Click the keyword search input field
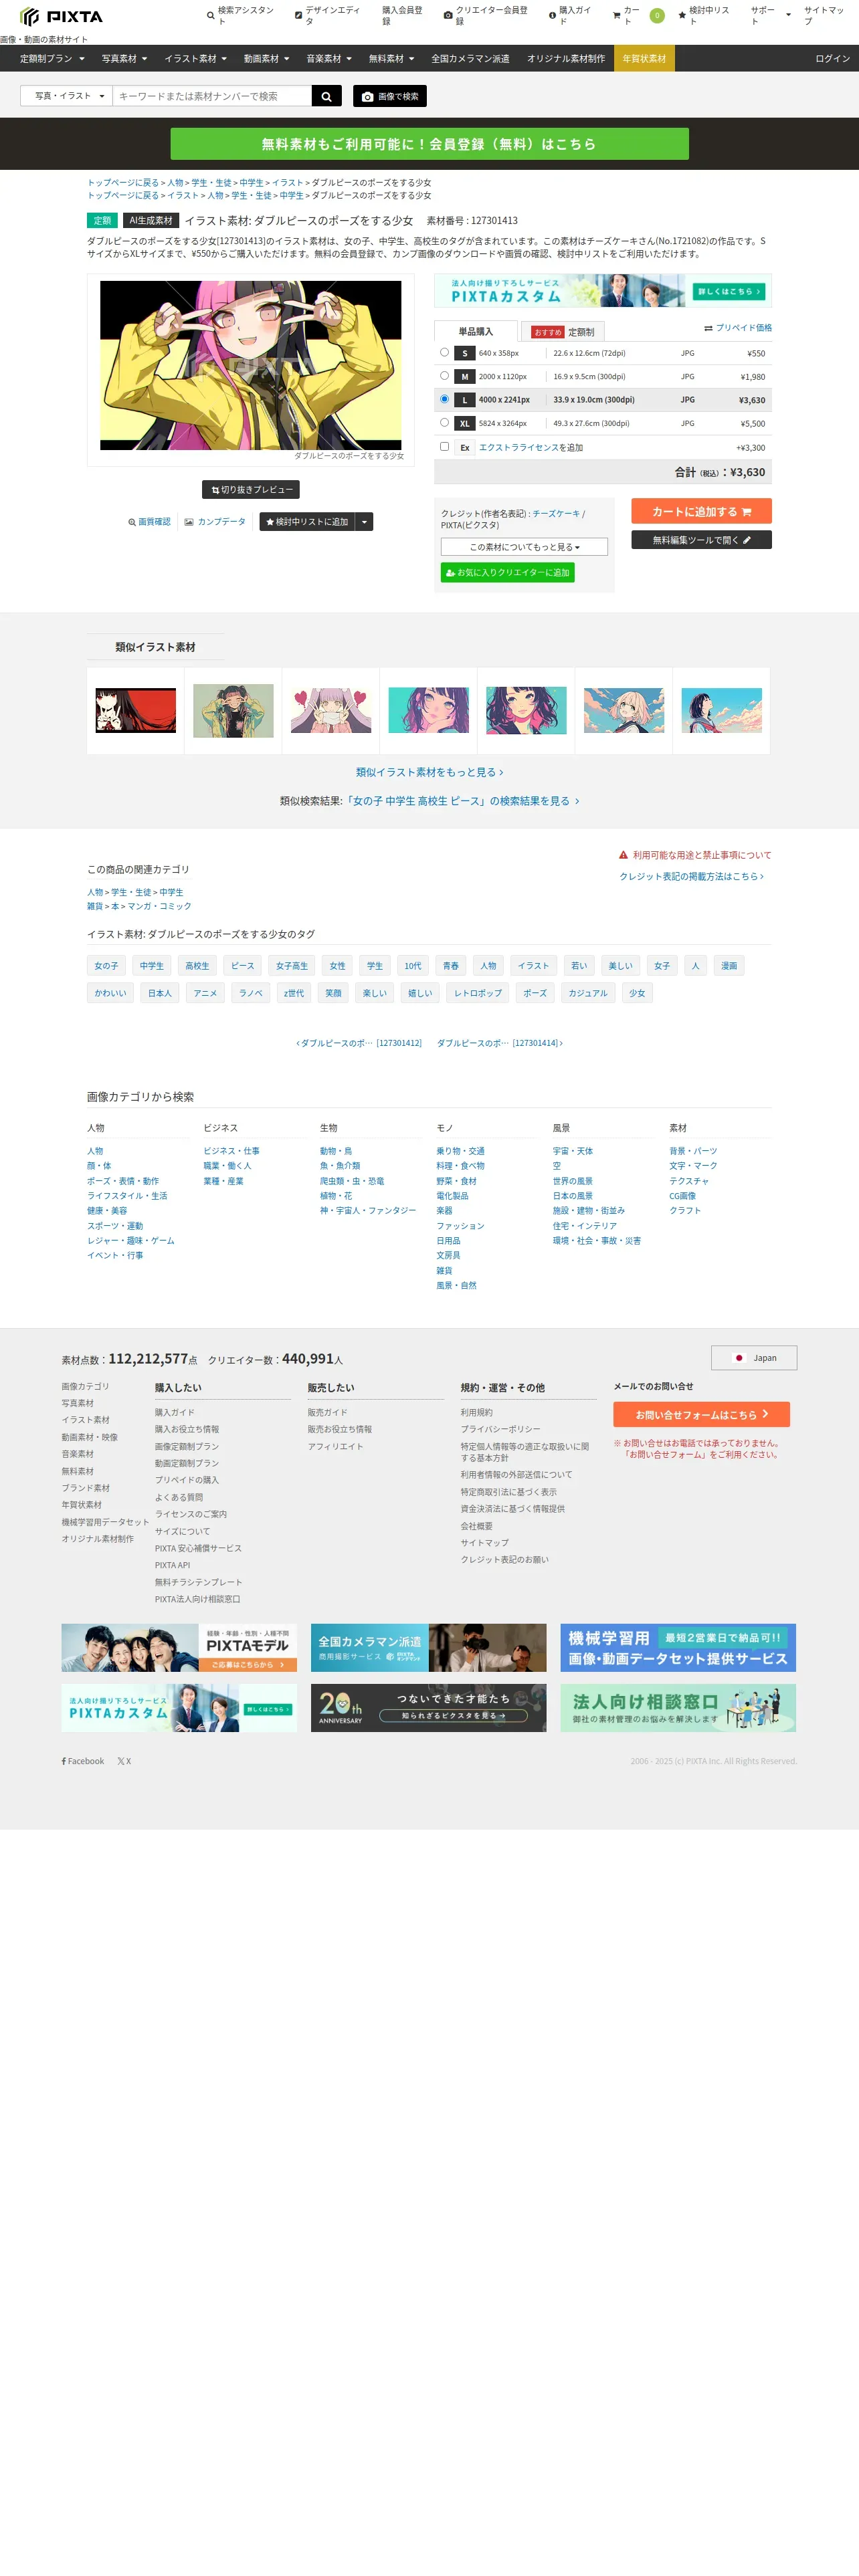Screen dimensions: 859x2576 (212, 96)
